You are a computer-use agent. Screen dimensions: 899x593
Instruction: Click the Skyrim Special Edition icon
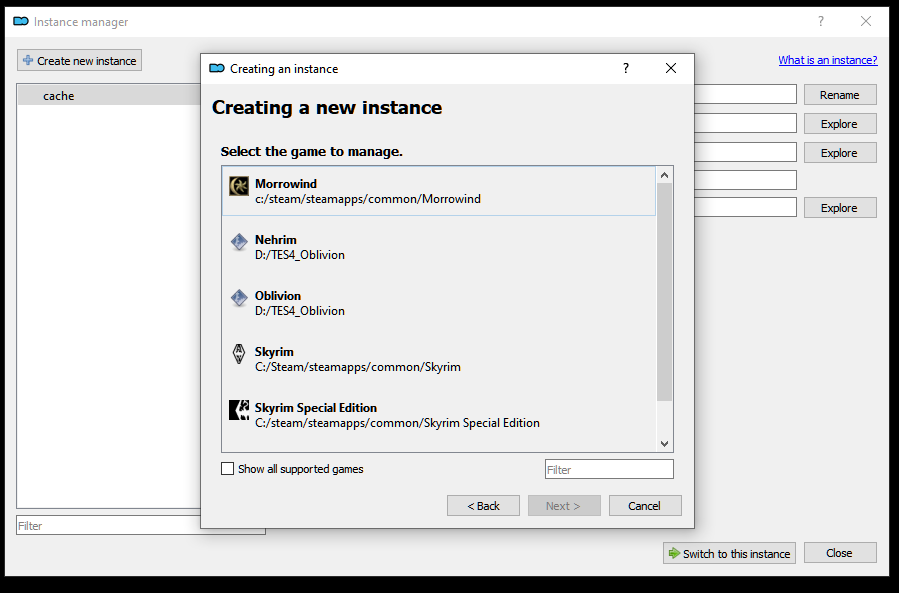239,410
